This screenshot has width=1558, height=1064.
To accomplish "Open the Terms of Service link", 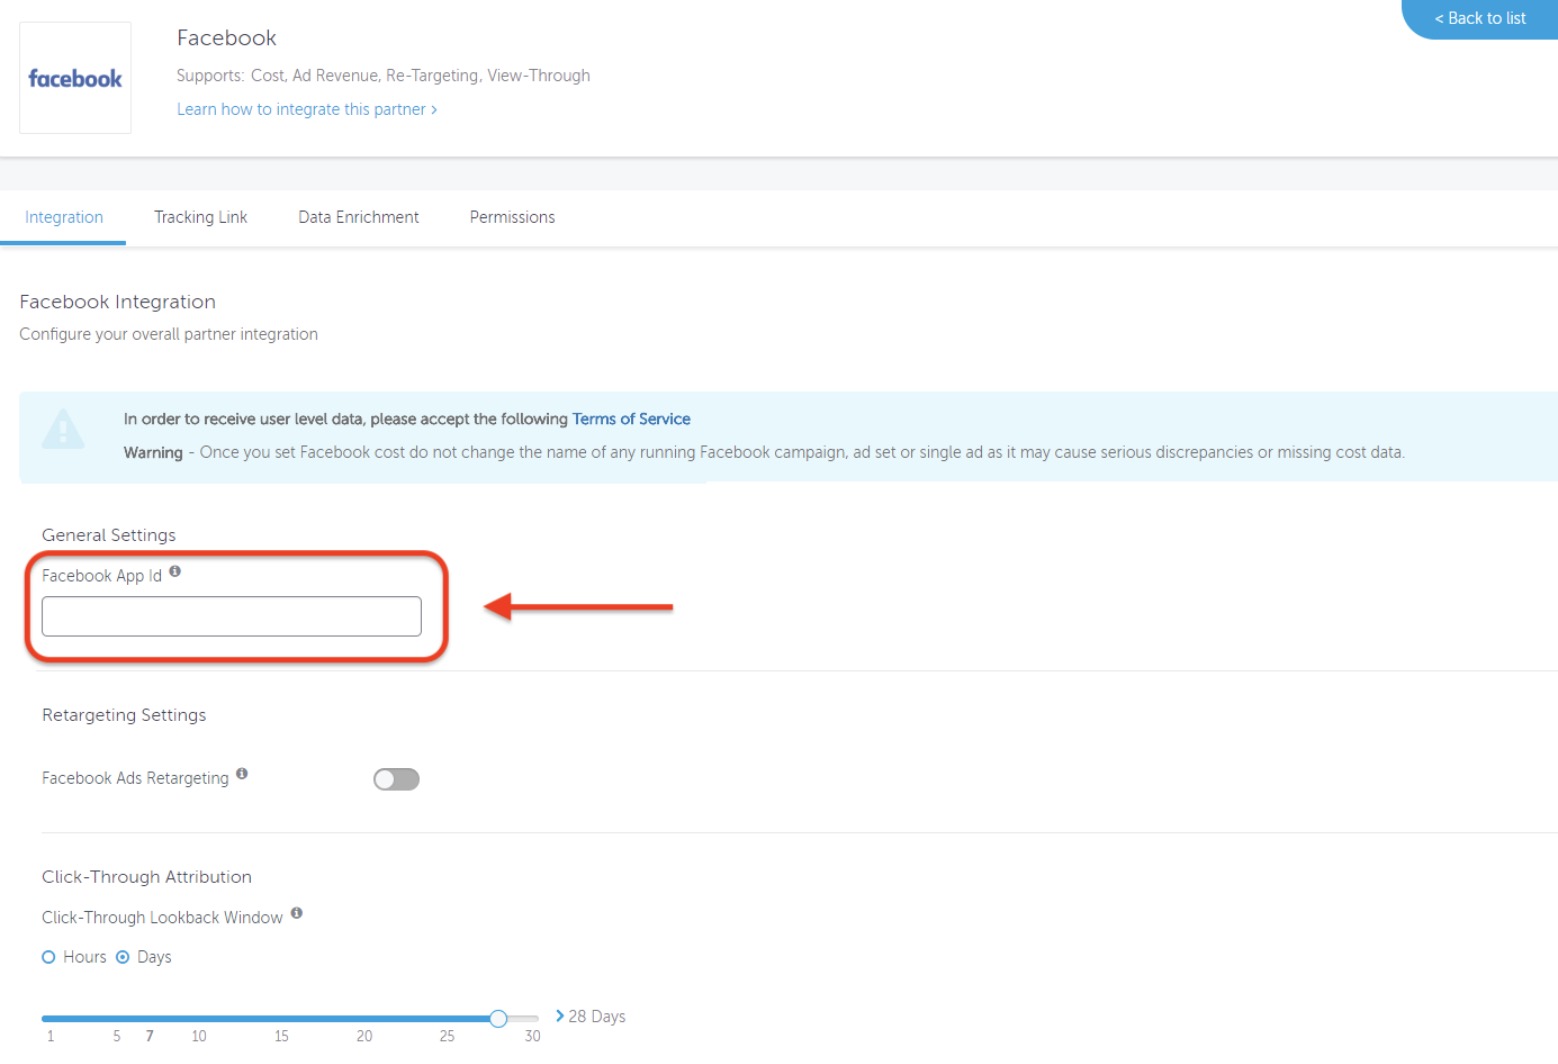I will [x=631, y=419].
